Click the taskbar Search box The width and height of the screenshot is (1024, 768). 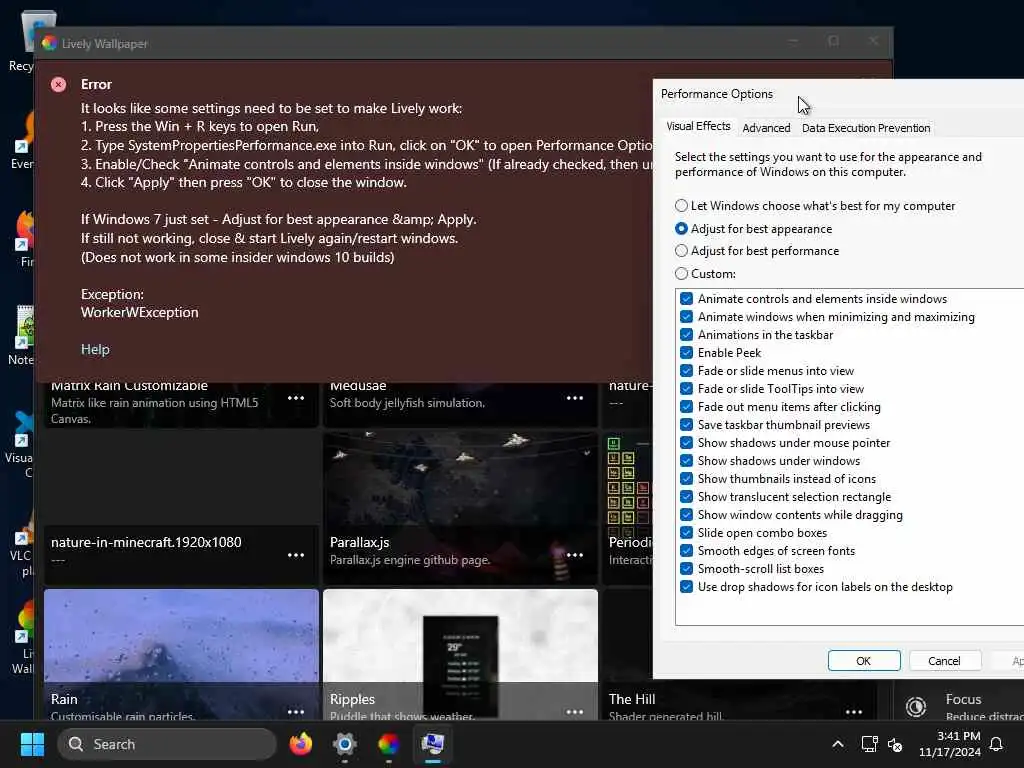[x=167, y=744]
